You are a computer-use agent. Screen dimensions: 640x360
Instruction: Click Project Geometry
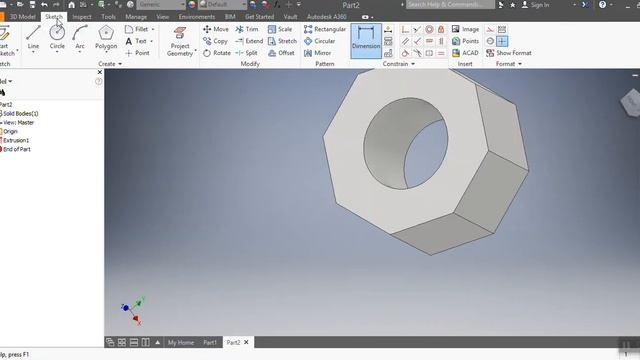tap(180, 41)
